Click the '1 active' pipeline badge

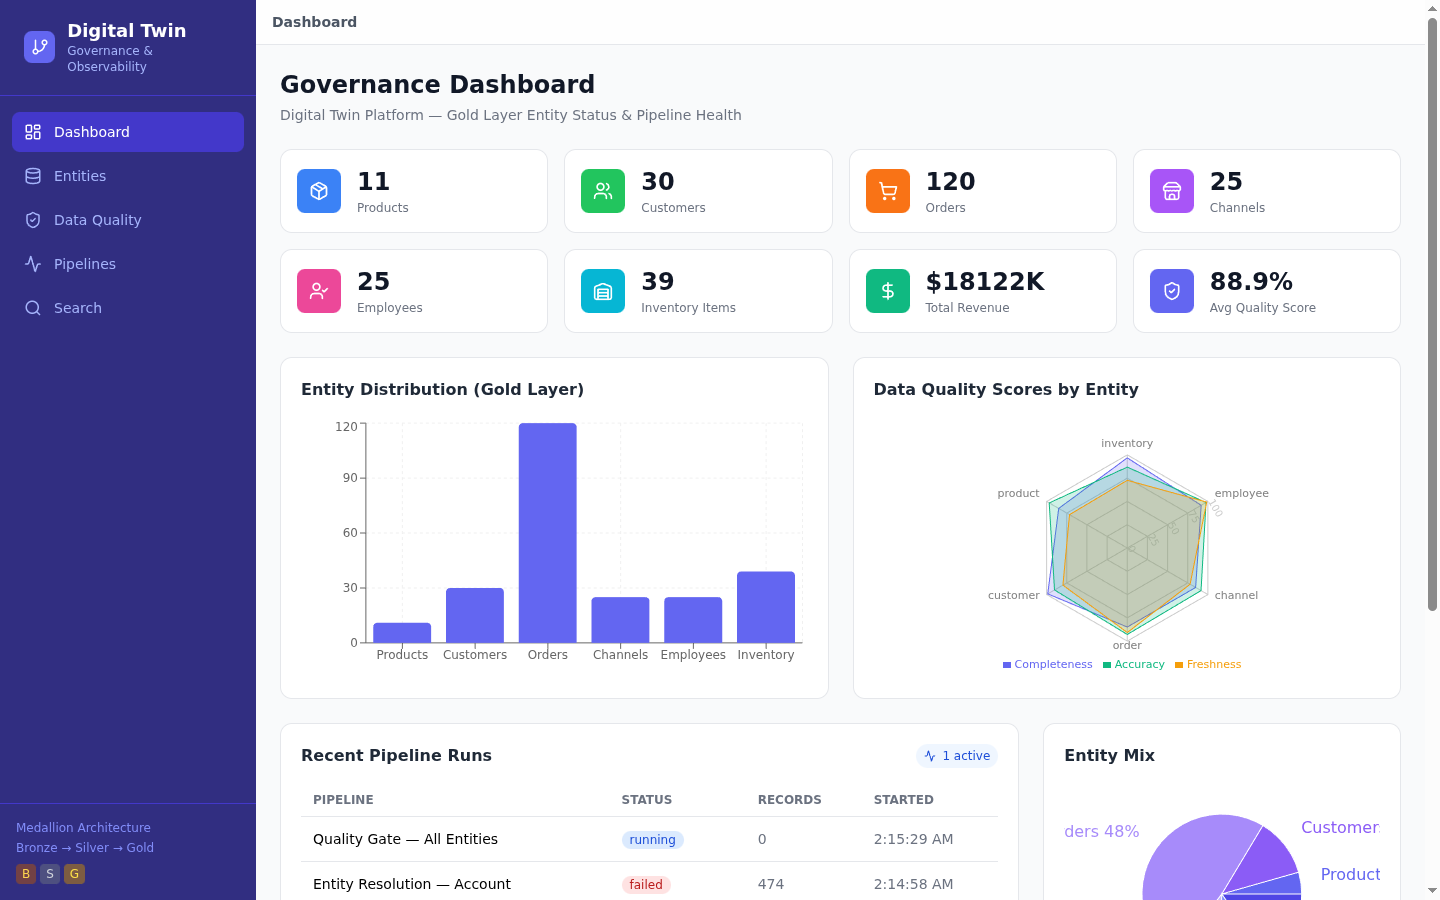click(957, 756)
